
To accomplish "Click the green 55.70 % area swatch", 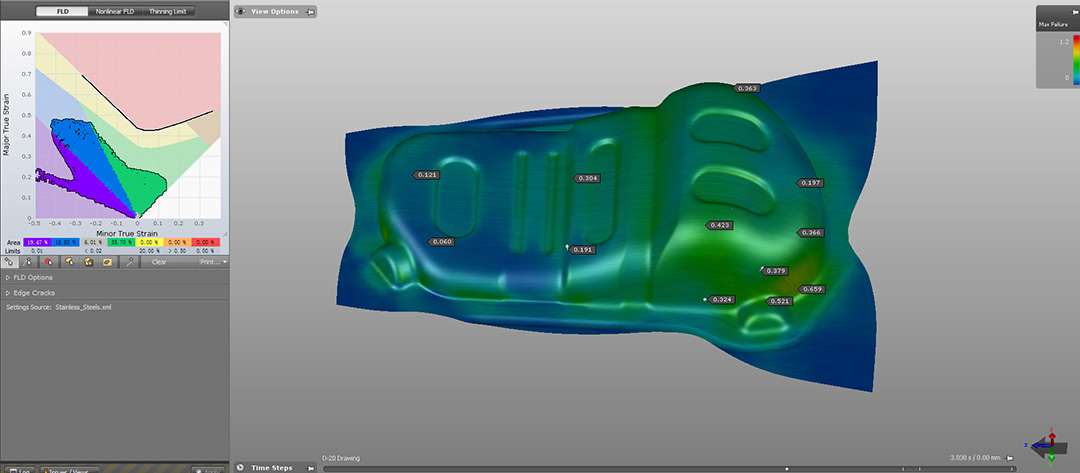I will click(121, 242).
